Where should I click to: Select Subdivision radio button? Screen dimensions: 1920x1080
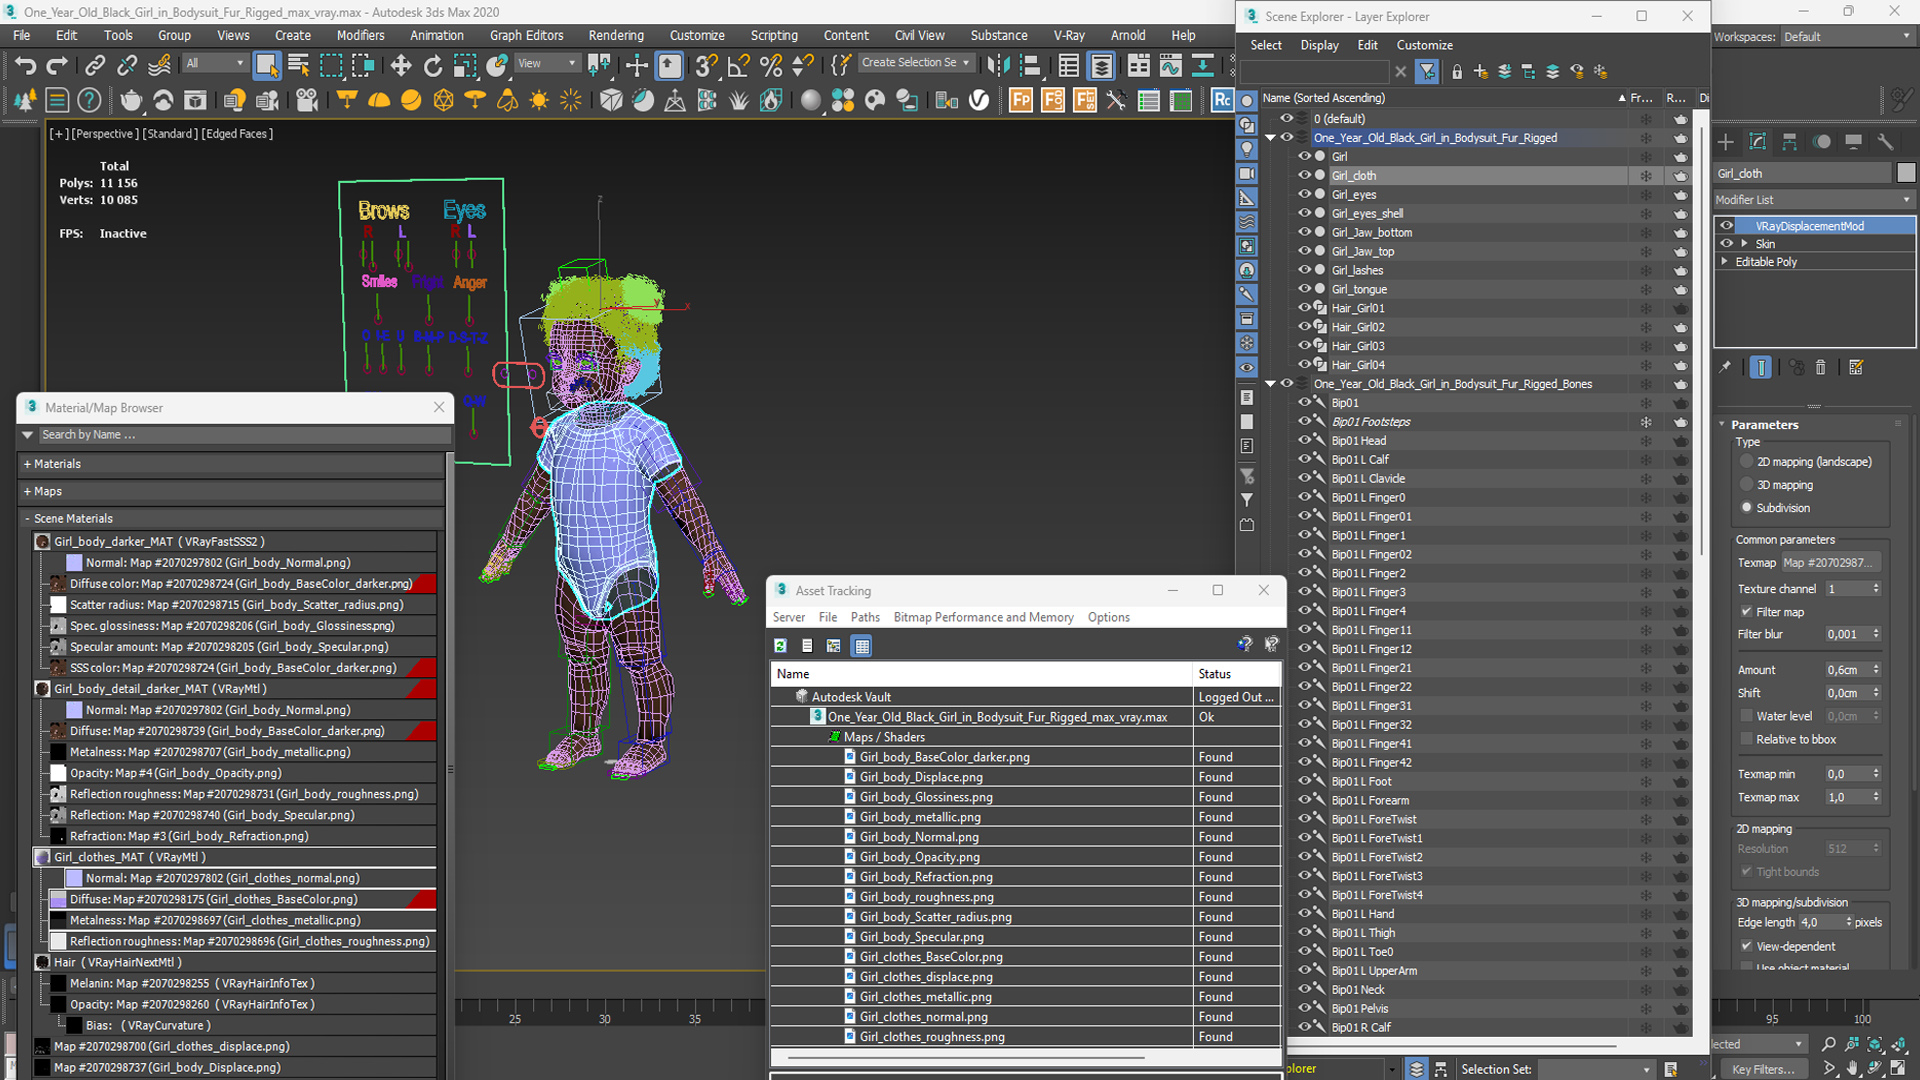pos(1747,508)
